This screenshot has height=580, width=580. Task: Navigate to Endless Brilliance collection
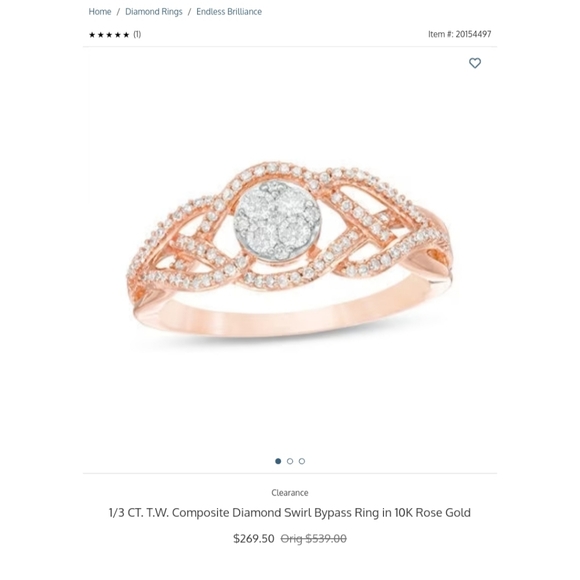tap(229, 11)
